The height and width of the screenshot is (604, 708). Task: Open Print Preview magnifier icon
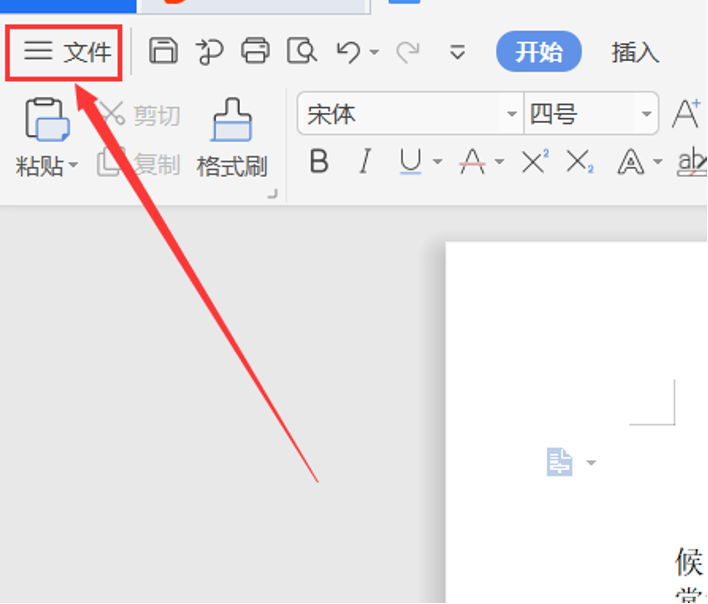(302, 51)
